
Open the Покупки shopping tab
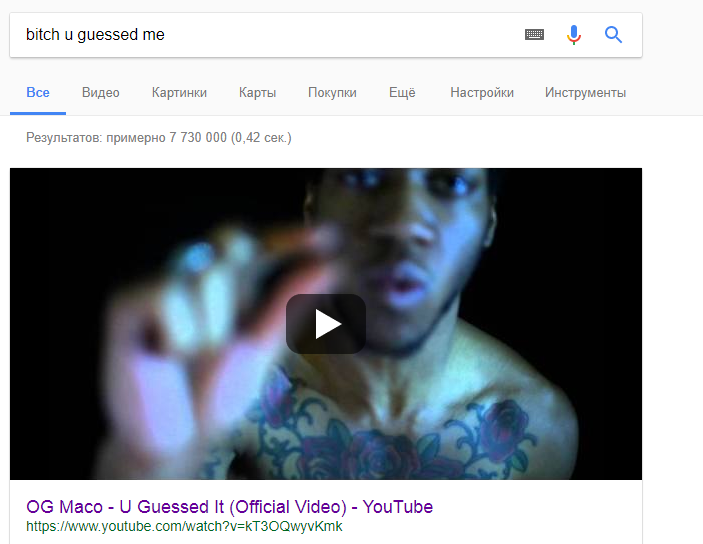click(332, 93)
